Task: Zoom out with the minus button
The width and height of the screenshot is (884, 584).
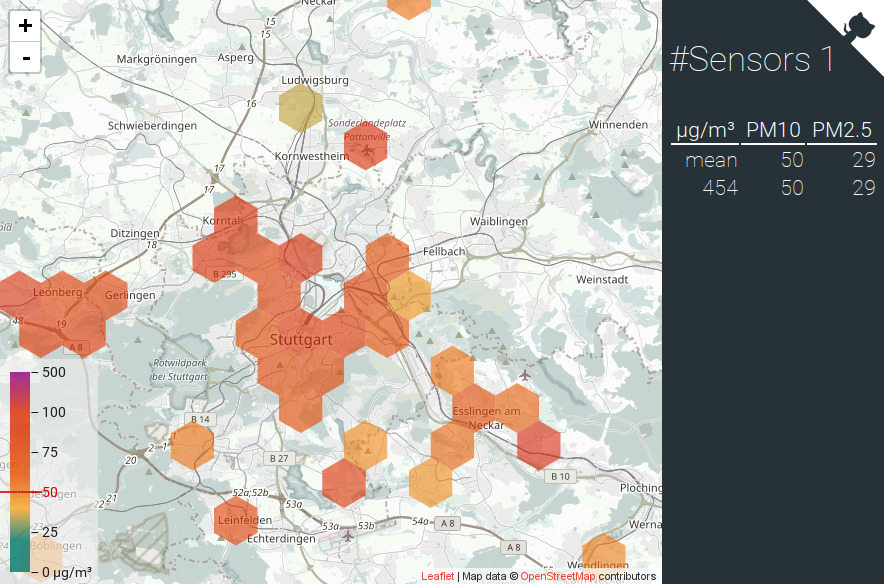Action: (x=25, y=57)
